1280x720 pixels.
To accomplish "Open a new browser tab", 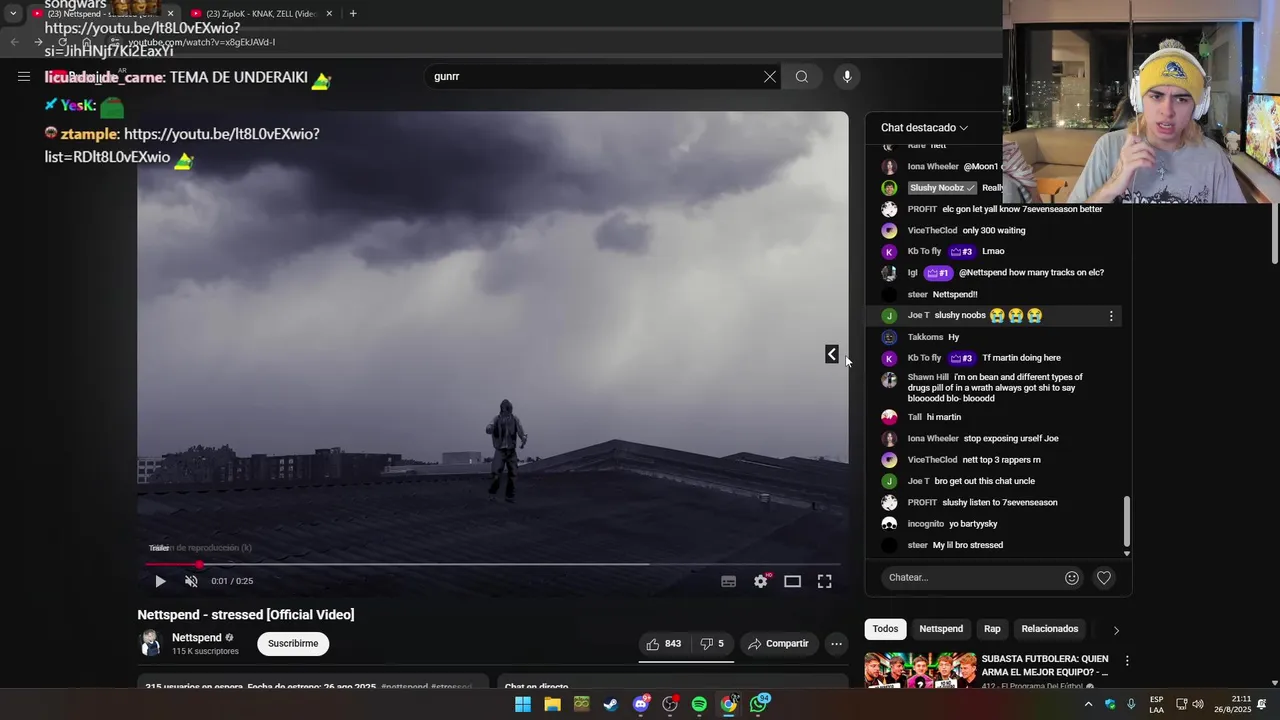I will pyautogui.click(x=353, y=13).
